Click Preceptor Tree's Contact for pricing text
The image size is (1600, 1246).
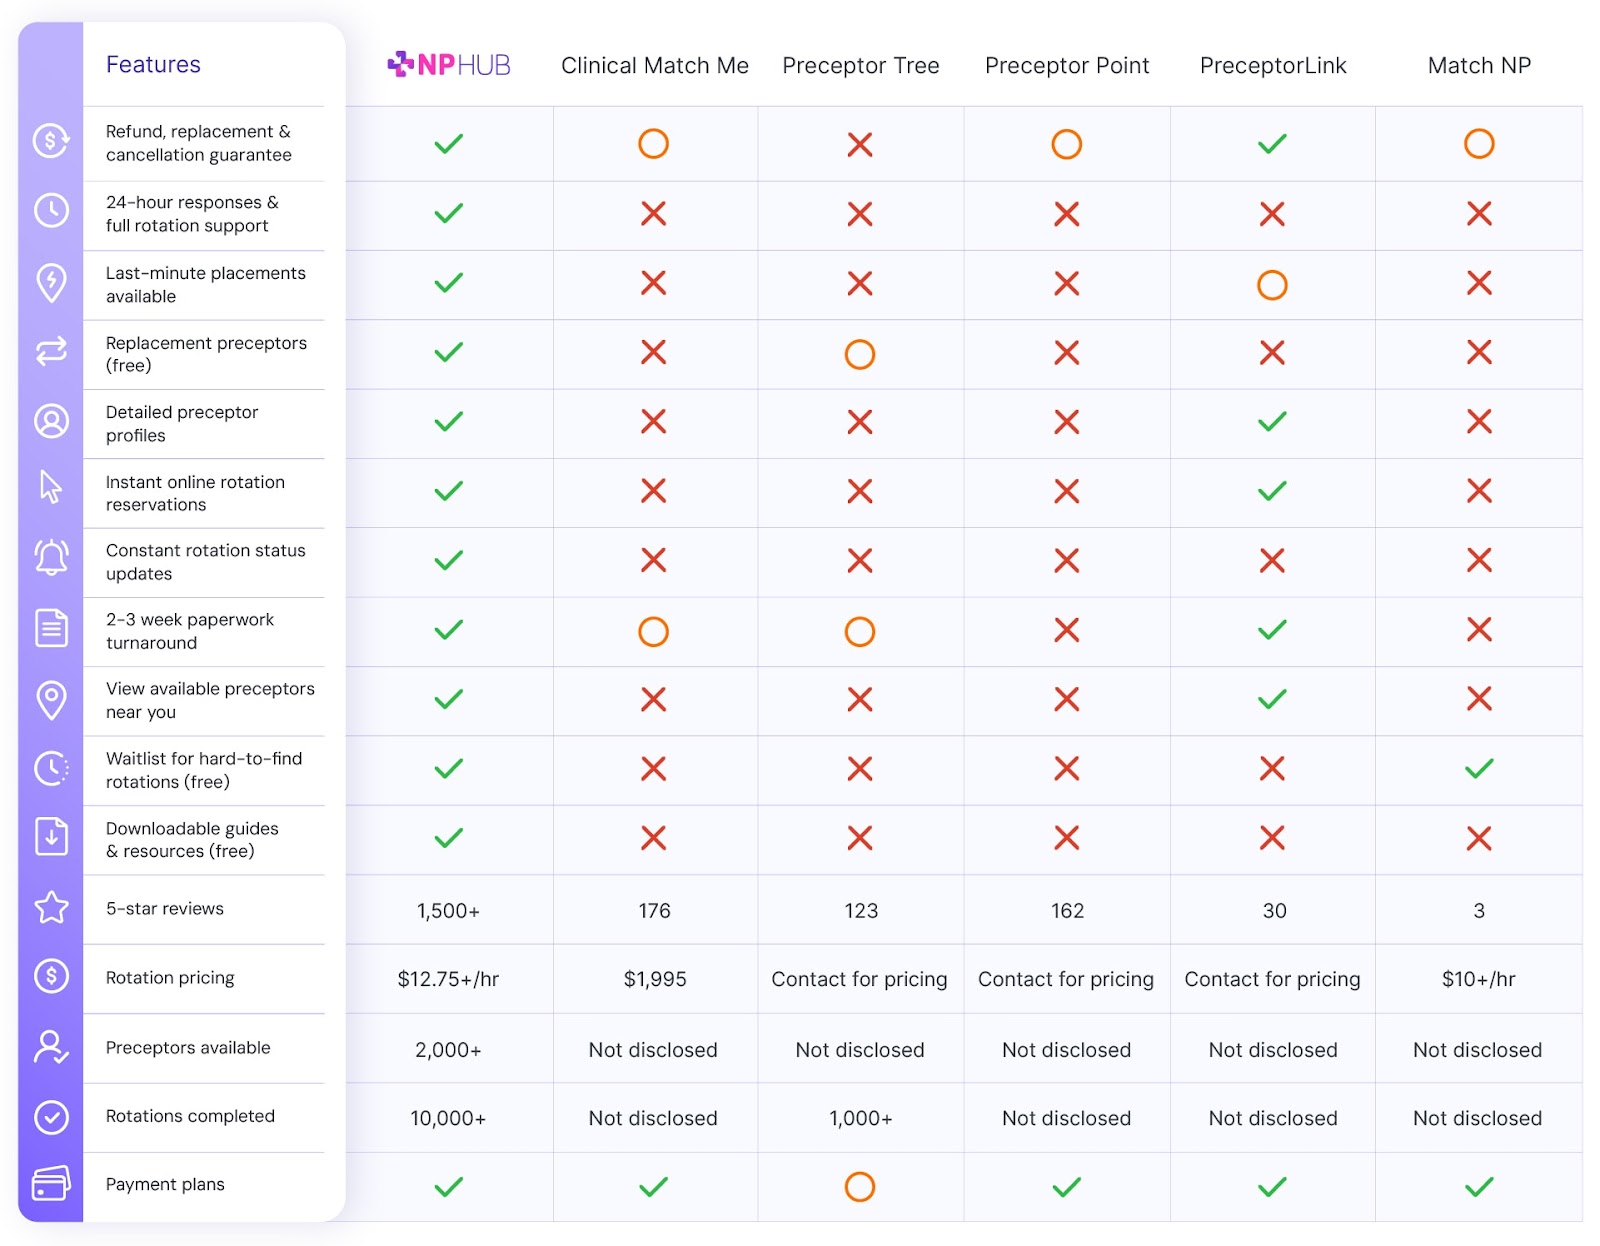tap(860, 979)
